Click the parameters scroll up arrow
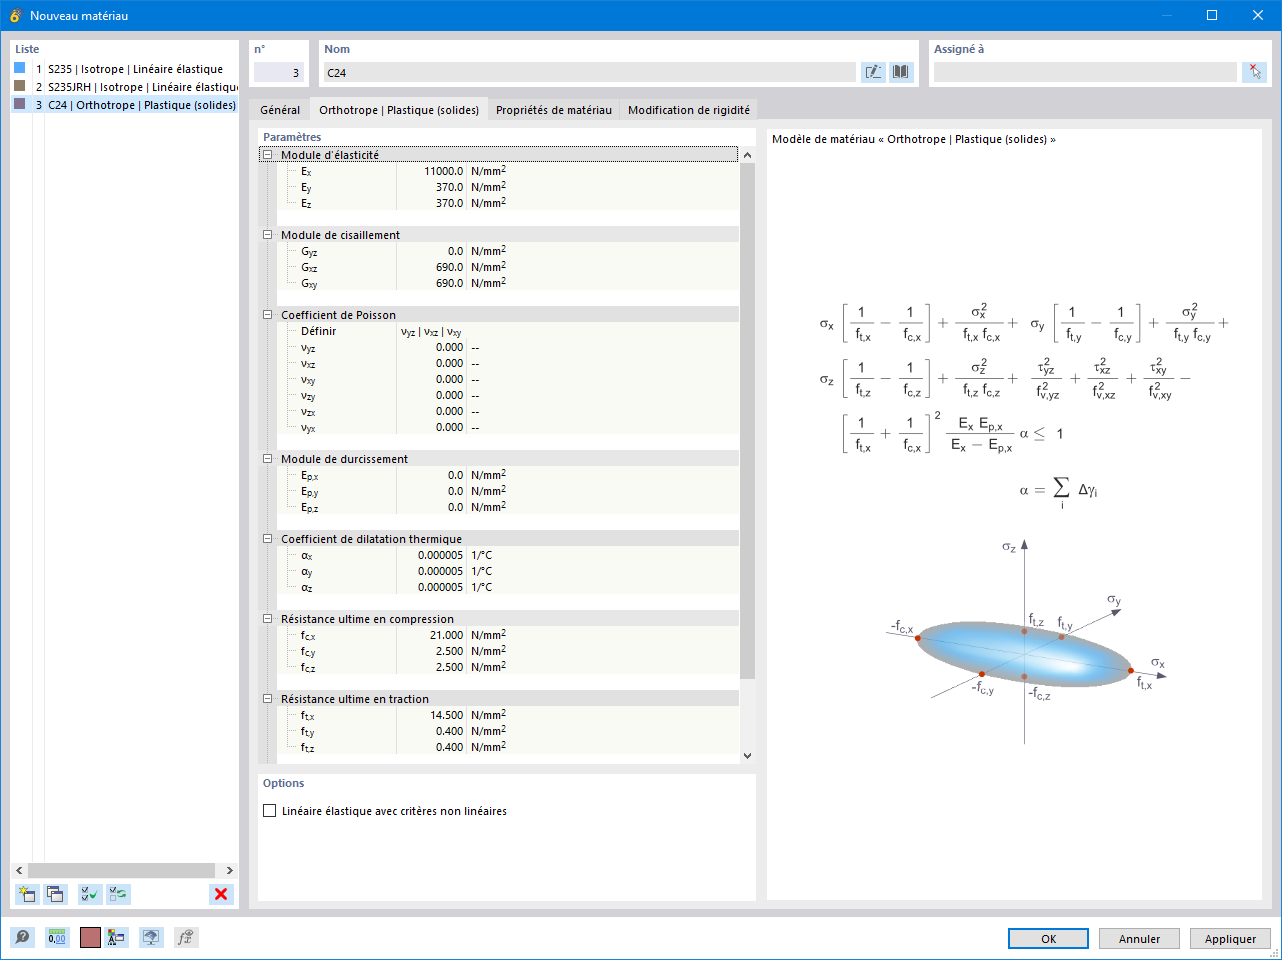Screen dimensions: 1282x960 (747, 155)
